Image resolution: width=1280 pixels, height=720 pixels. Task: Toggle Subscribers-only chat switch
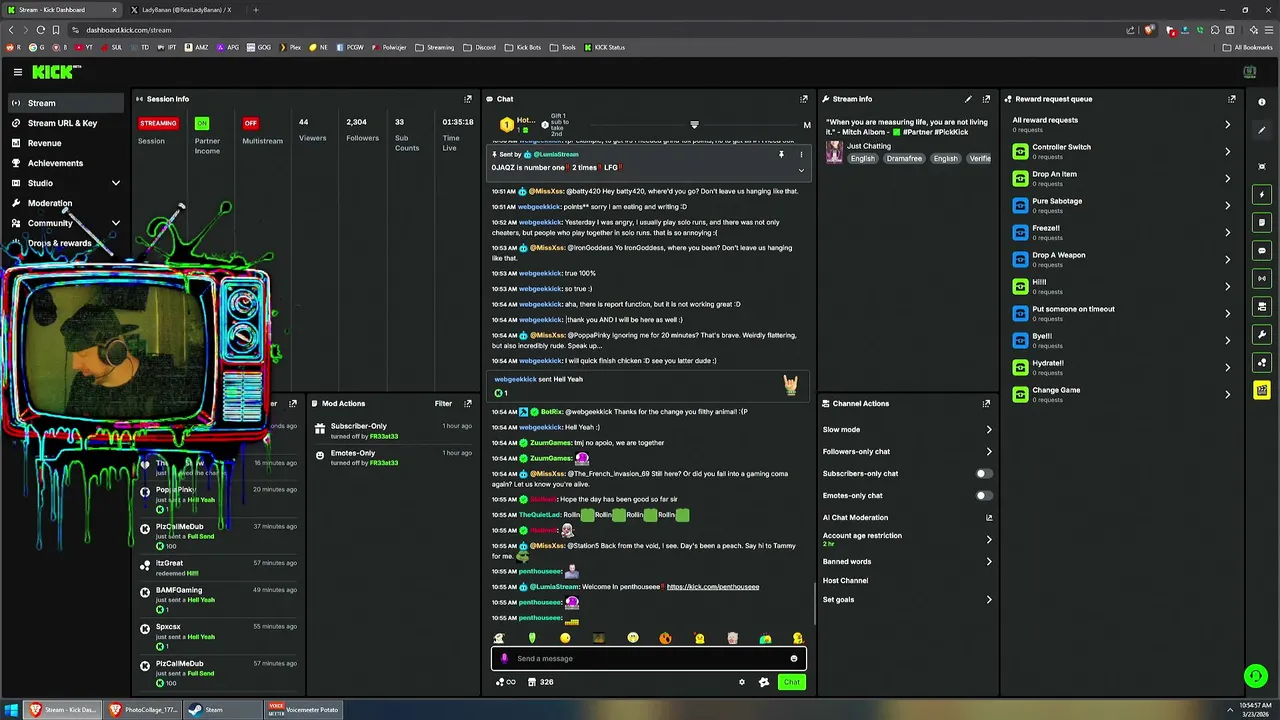(x=984, y=474)
